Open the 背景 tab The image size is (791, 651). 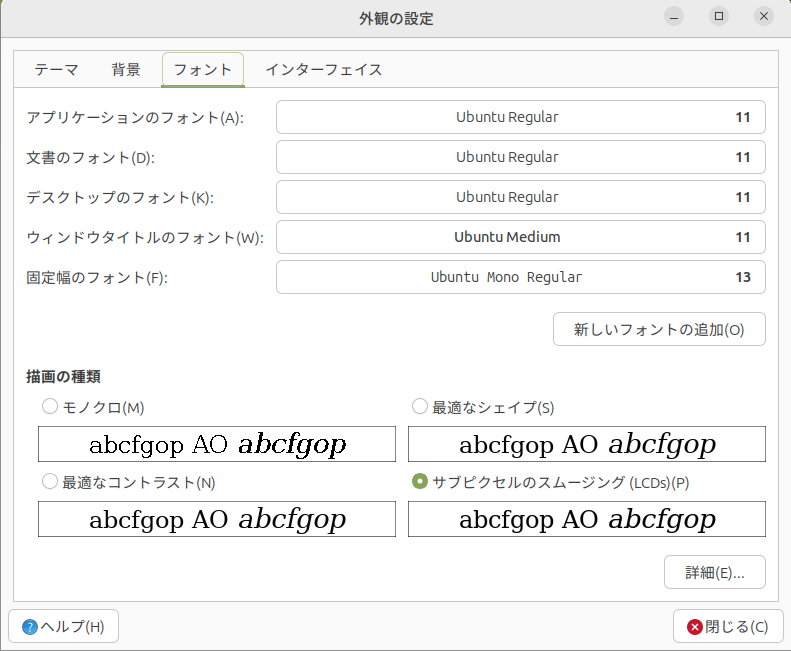coord(126,70)
